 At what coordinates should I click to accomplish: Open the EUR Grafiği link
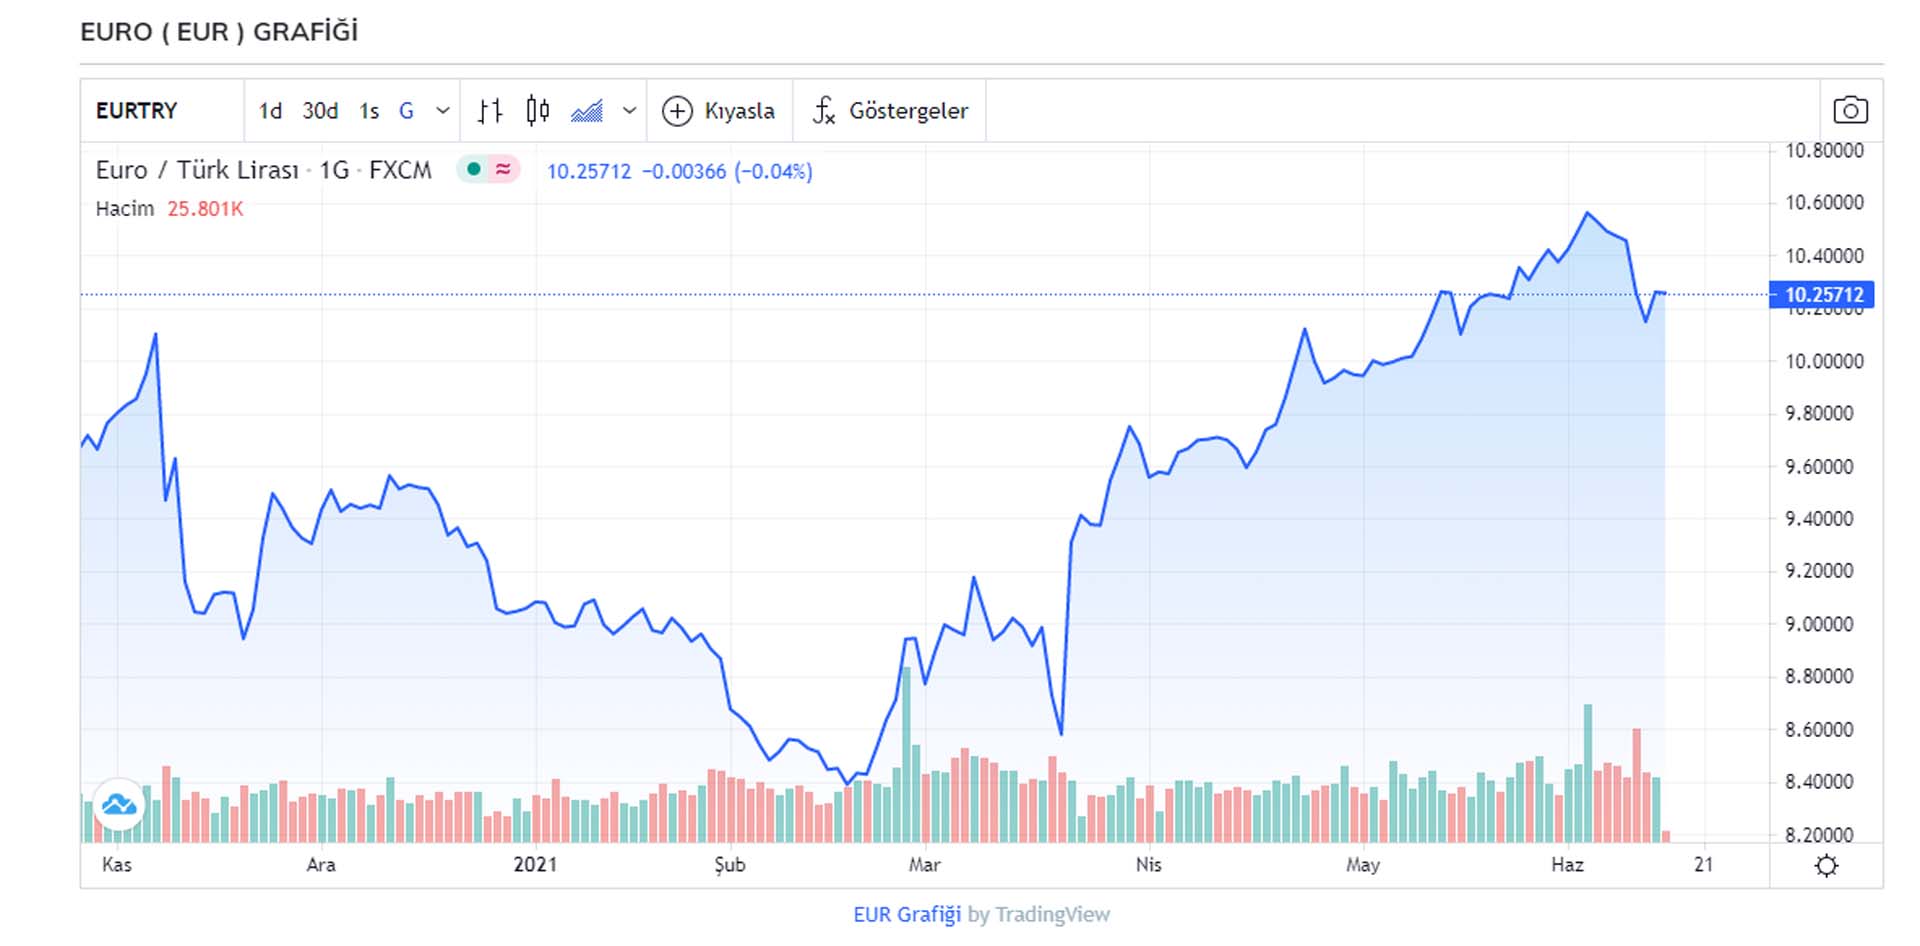[x=906, y=913]
